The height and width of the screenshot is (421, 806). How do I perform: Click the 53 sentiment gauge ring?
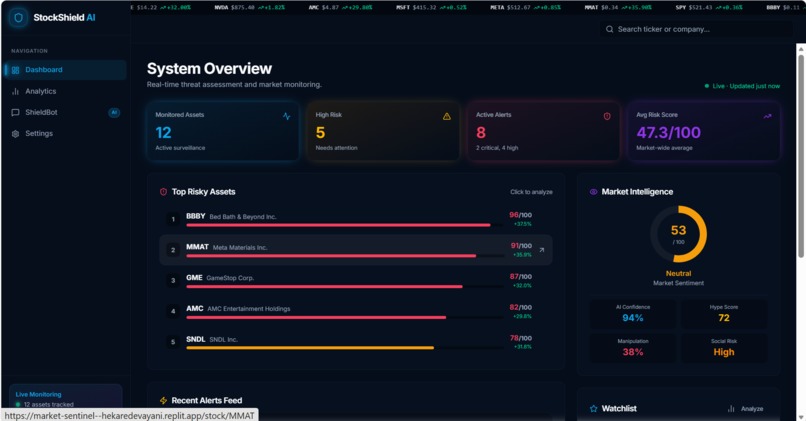679,234
